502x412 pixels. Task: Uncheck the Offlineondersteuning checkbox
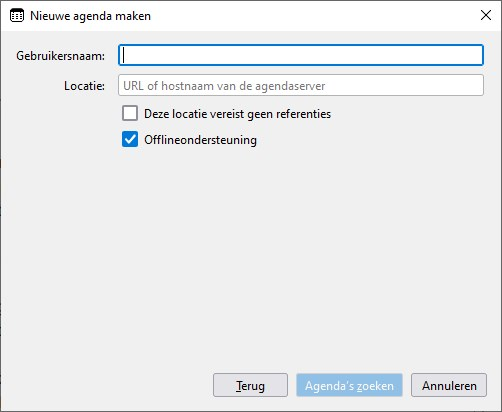[130, 139]
